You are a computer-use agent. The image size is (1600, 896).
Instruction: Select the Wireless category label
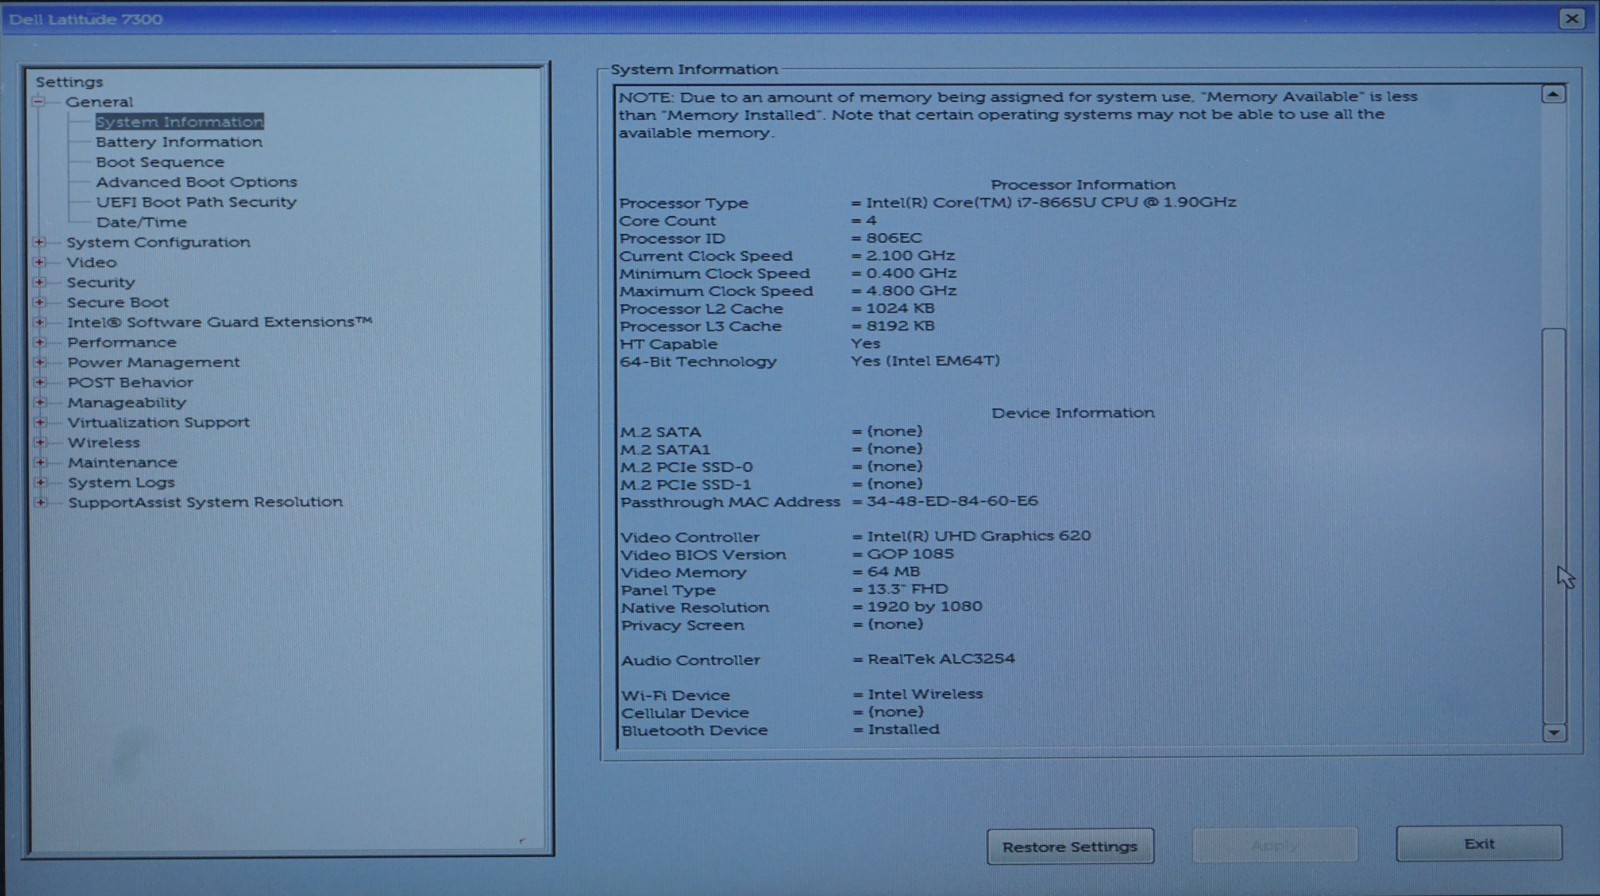pyautogui.click(x=104, y=442)
